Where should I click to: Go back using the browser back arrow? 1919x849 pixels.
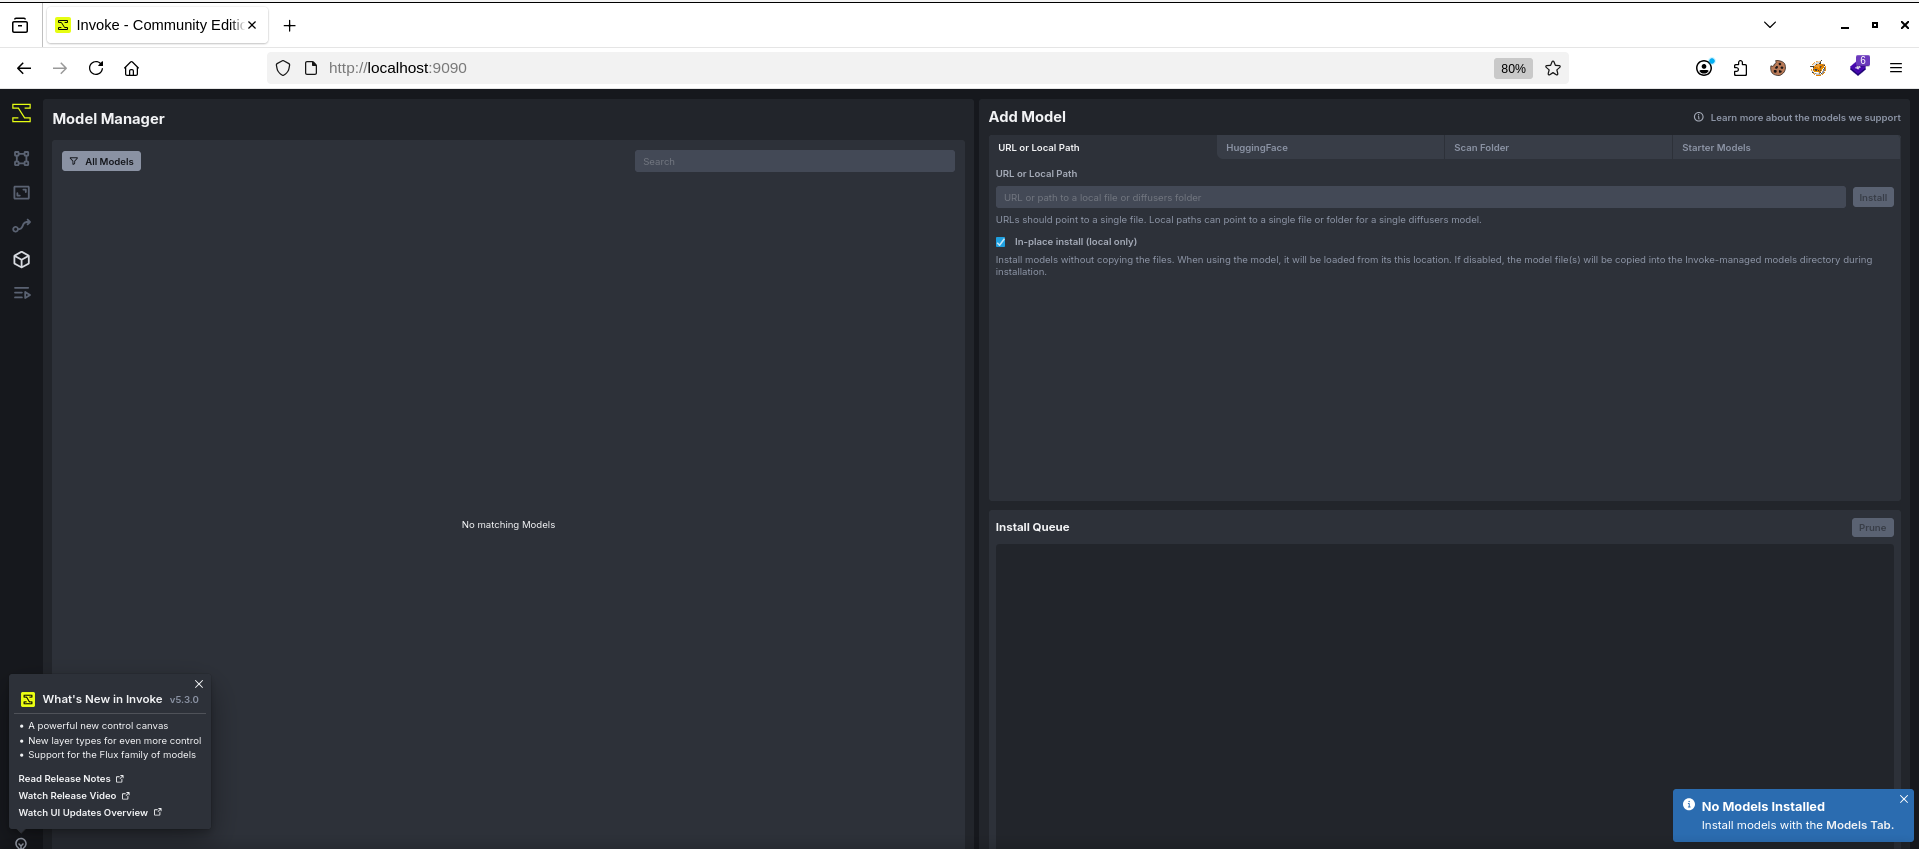click(x=24, y=68)
